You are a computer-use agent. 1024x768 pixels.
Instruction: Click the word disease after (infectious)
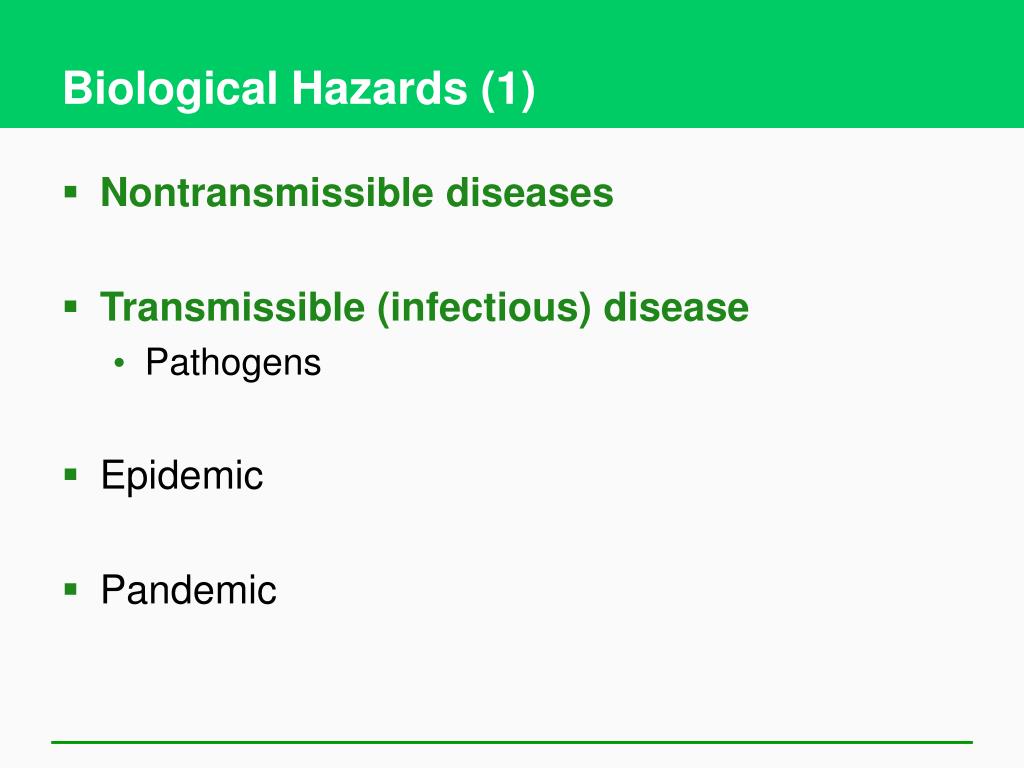[676, 307]
